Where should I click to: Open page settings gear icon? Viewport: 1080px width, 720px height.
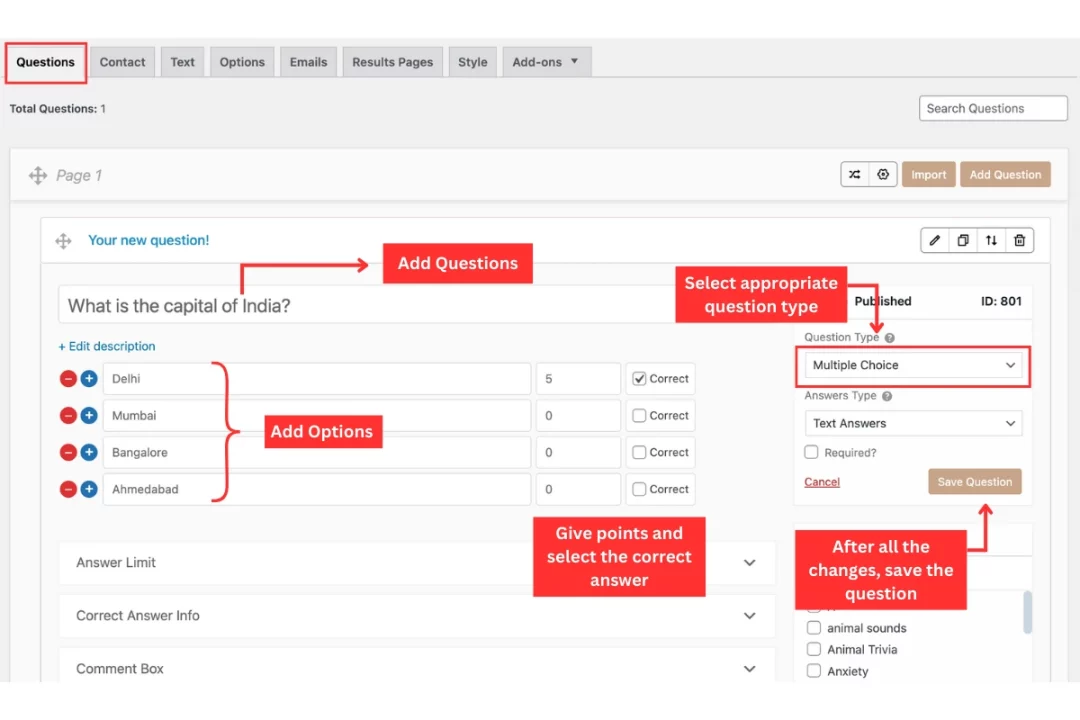(882, 175)
